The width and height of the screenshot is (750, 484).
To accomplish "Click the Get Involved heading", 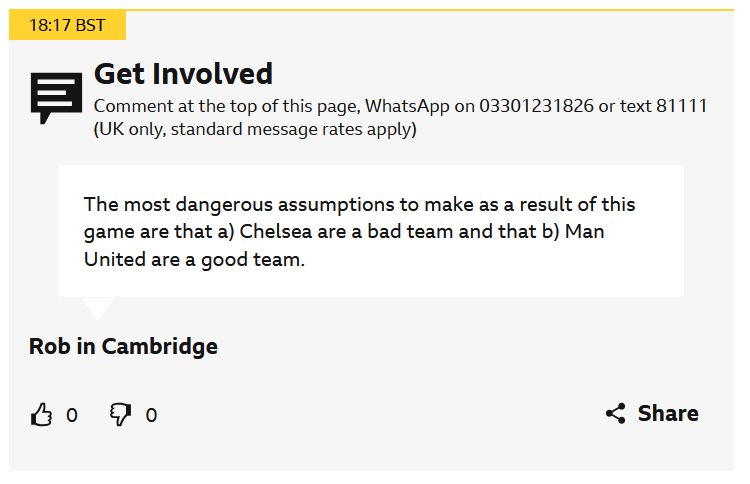I will (x=183, y=74).
